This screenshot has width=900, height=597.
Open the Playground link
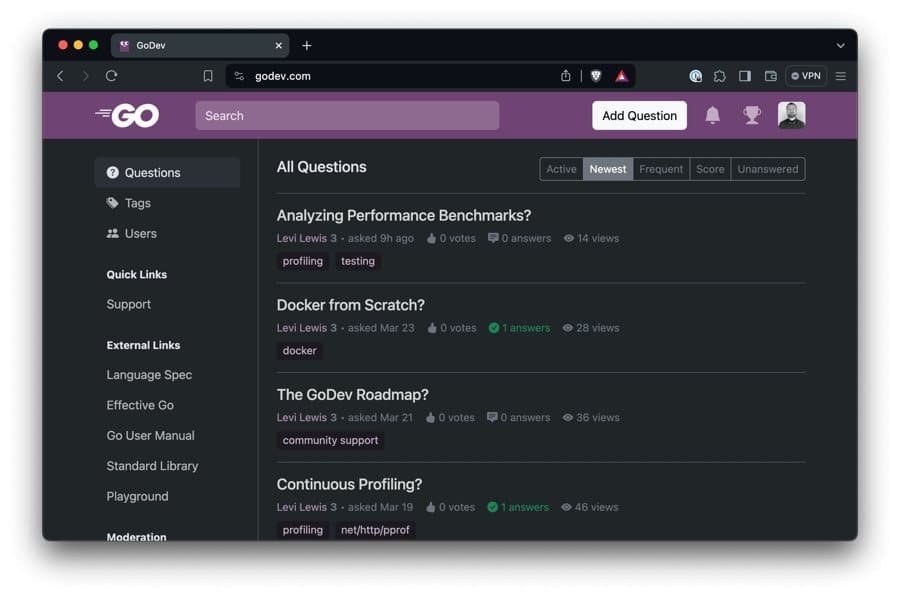[x=137, y=497]
